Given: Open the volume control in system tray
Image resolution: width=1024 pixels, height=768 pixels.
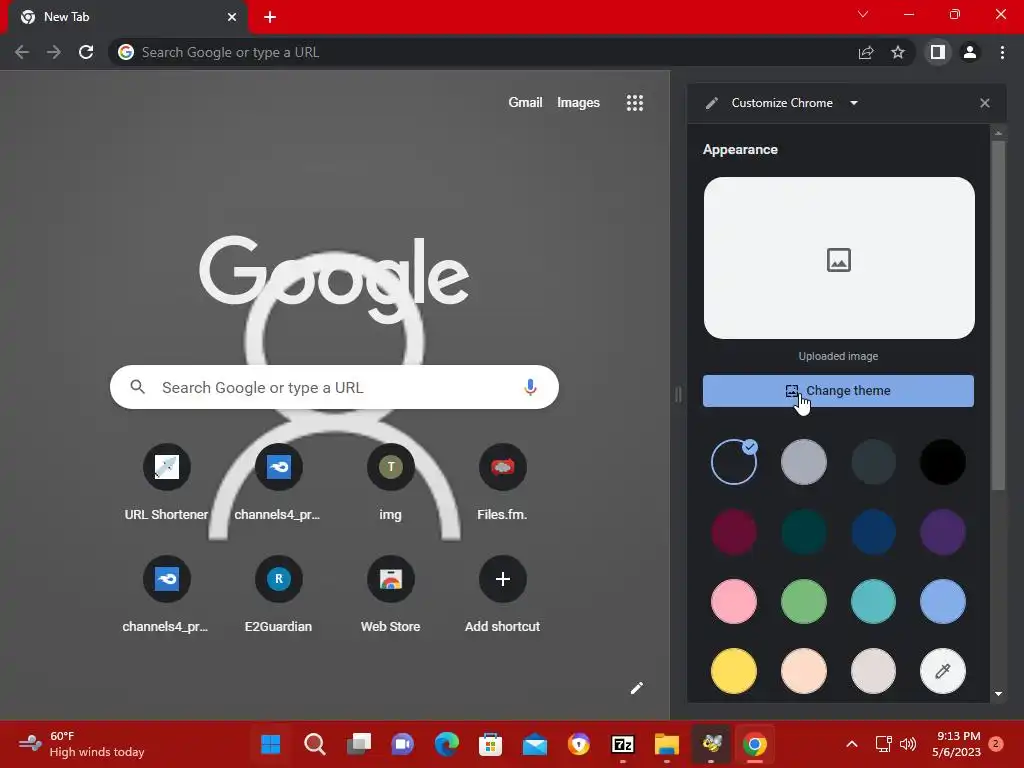Looking at the screenshot, I should click(908, 744).
